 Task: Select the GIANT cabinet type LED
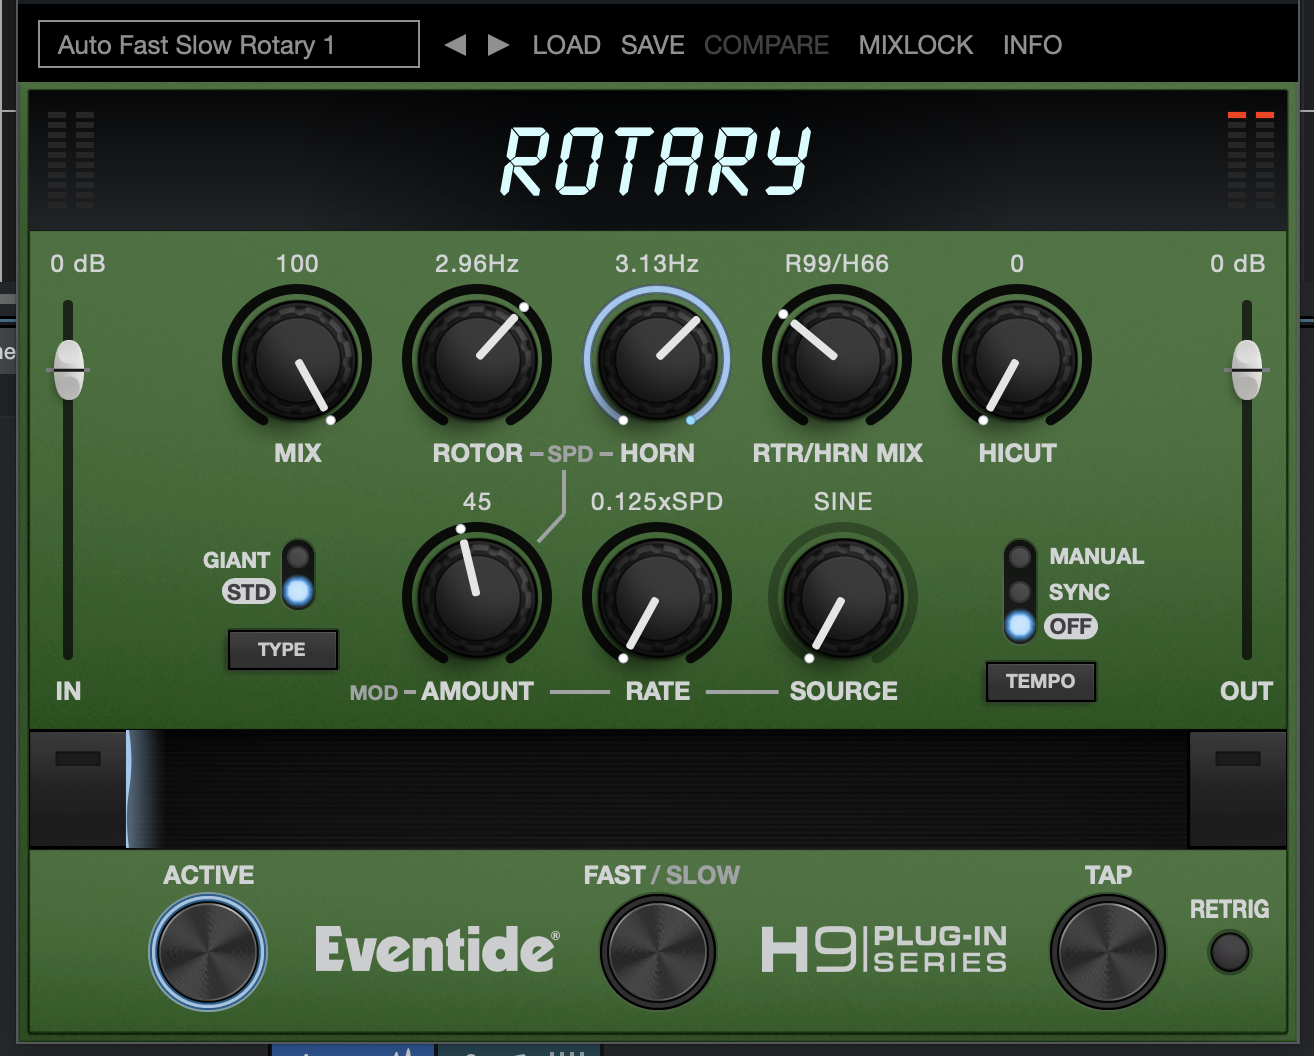point(298,556)
